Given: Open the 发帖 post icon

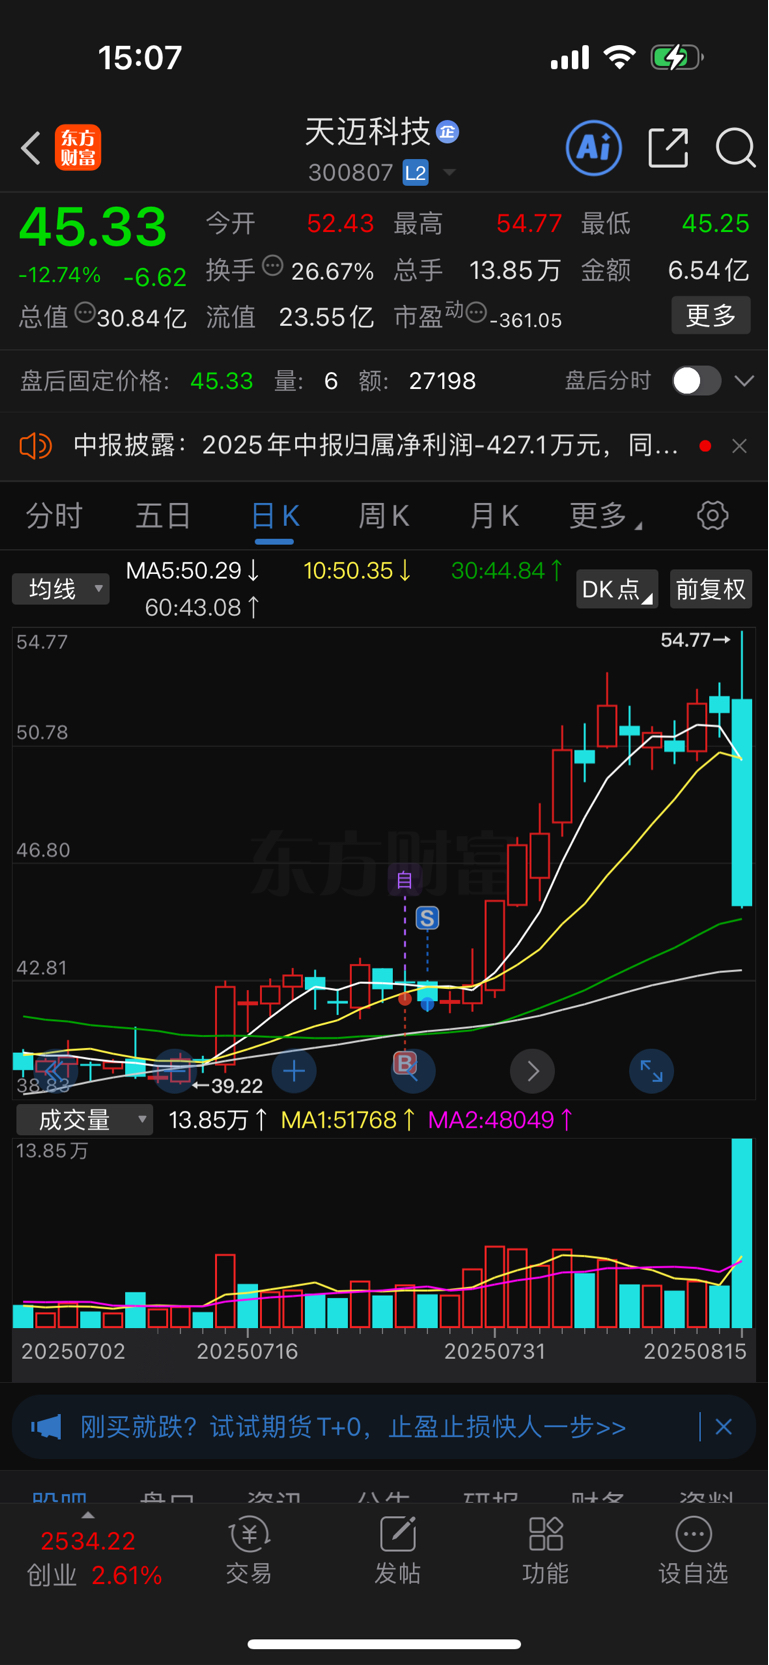Looking at the screenshot, I should click(397, 1551).
